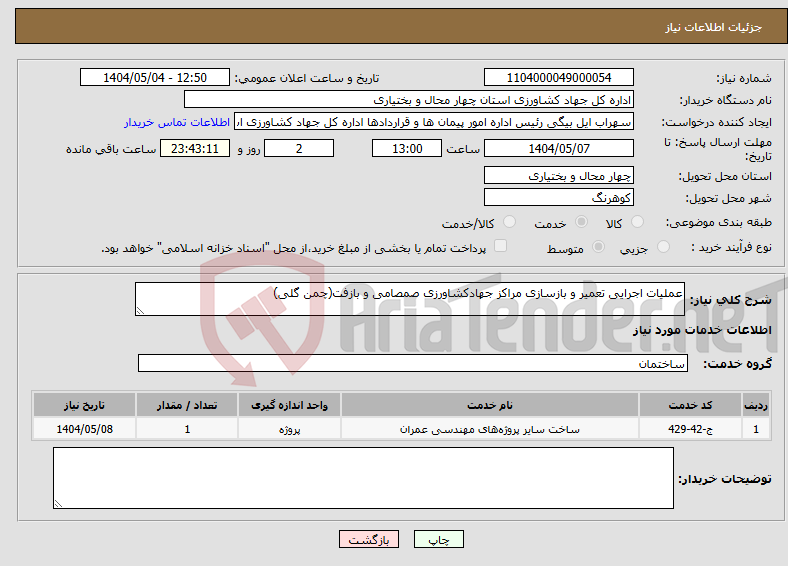Screen dimensions: 788x566
Task: Select the متوسط purchase type radio
Action: [599, 247]
